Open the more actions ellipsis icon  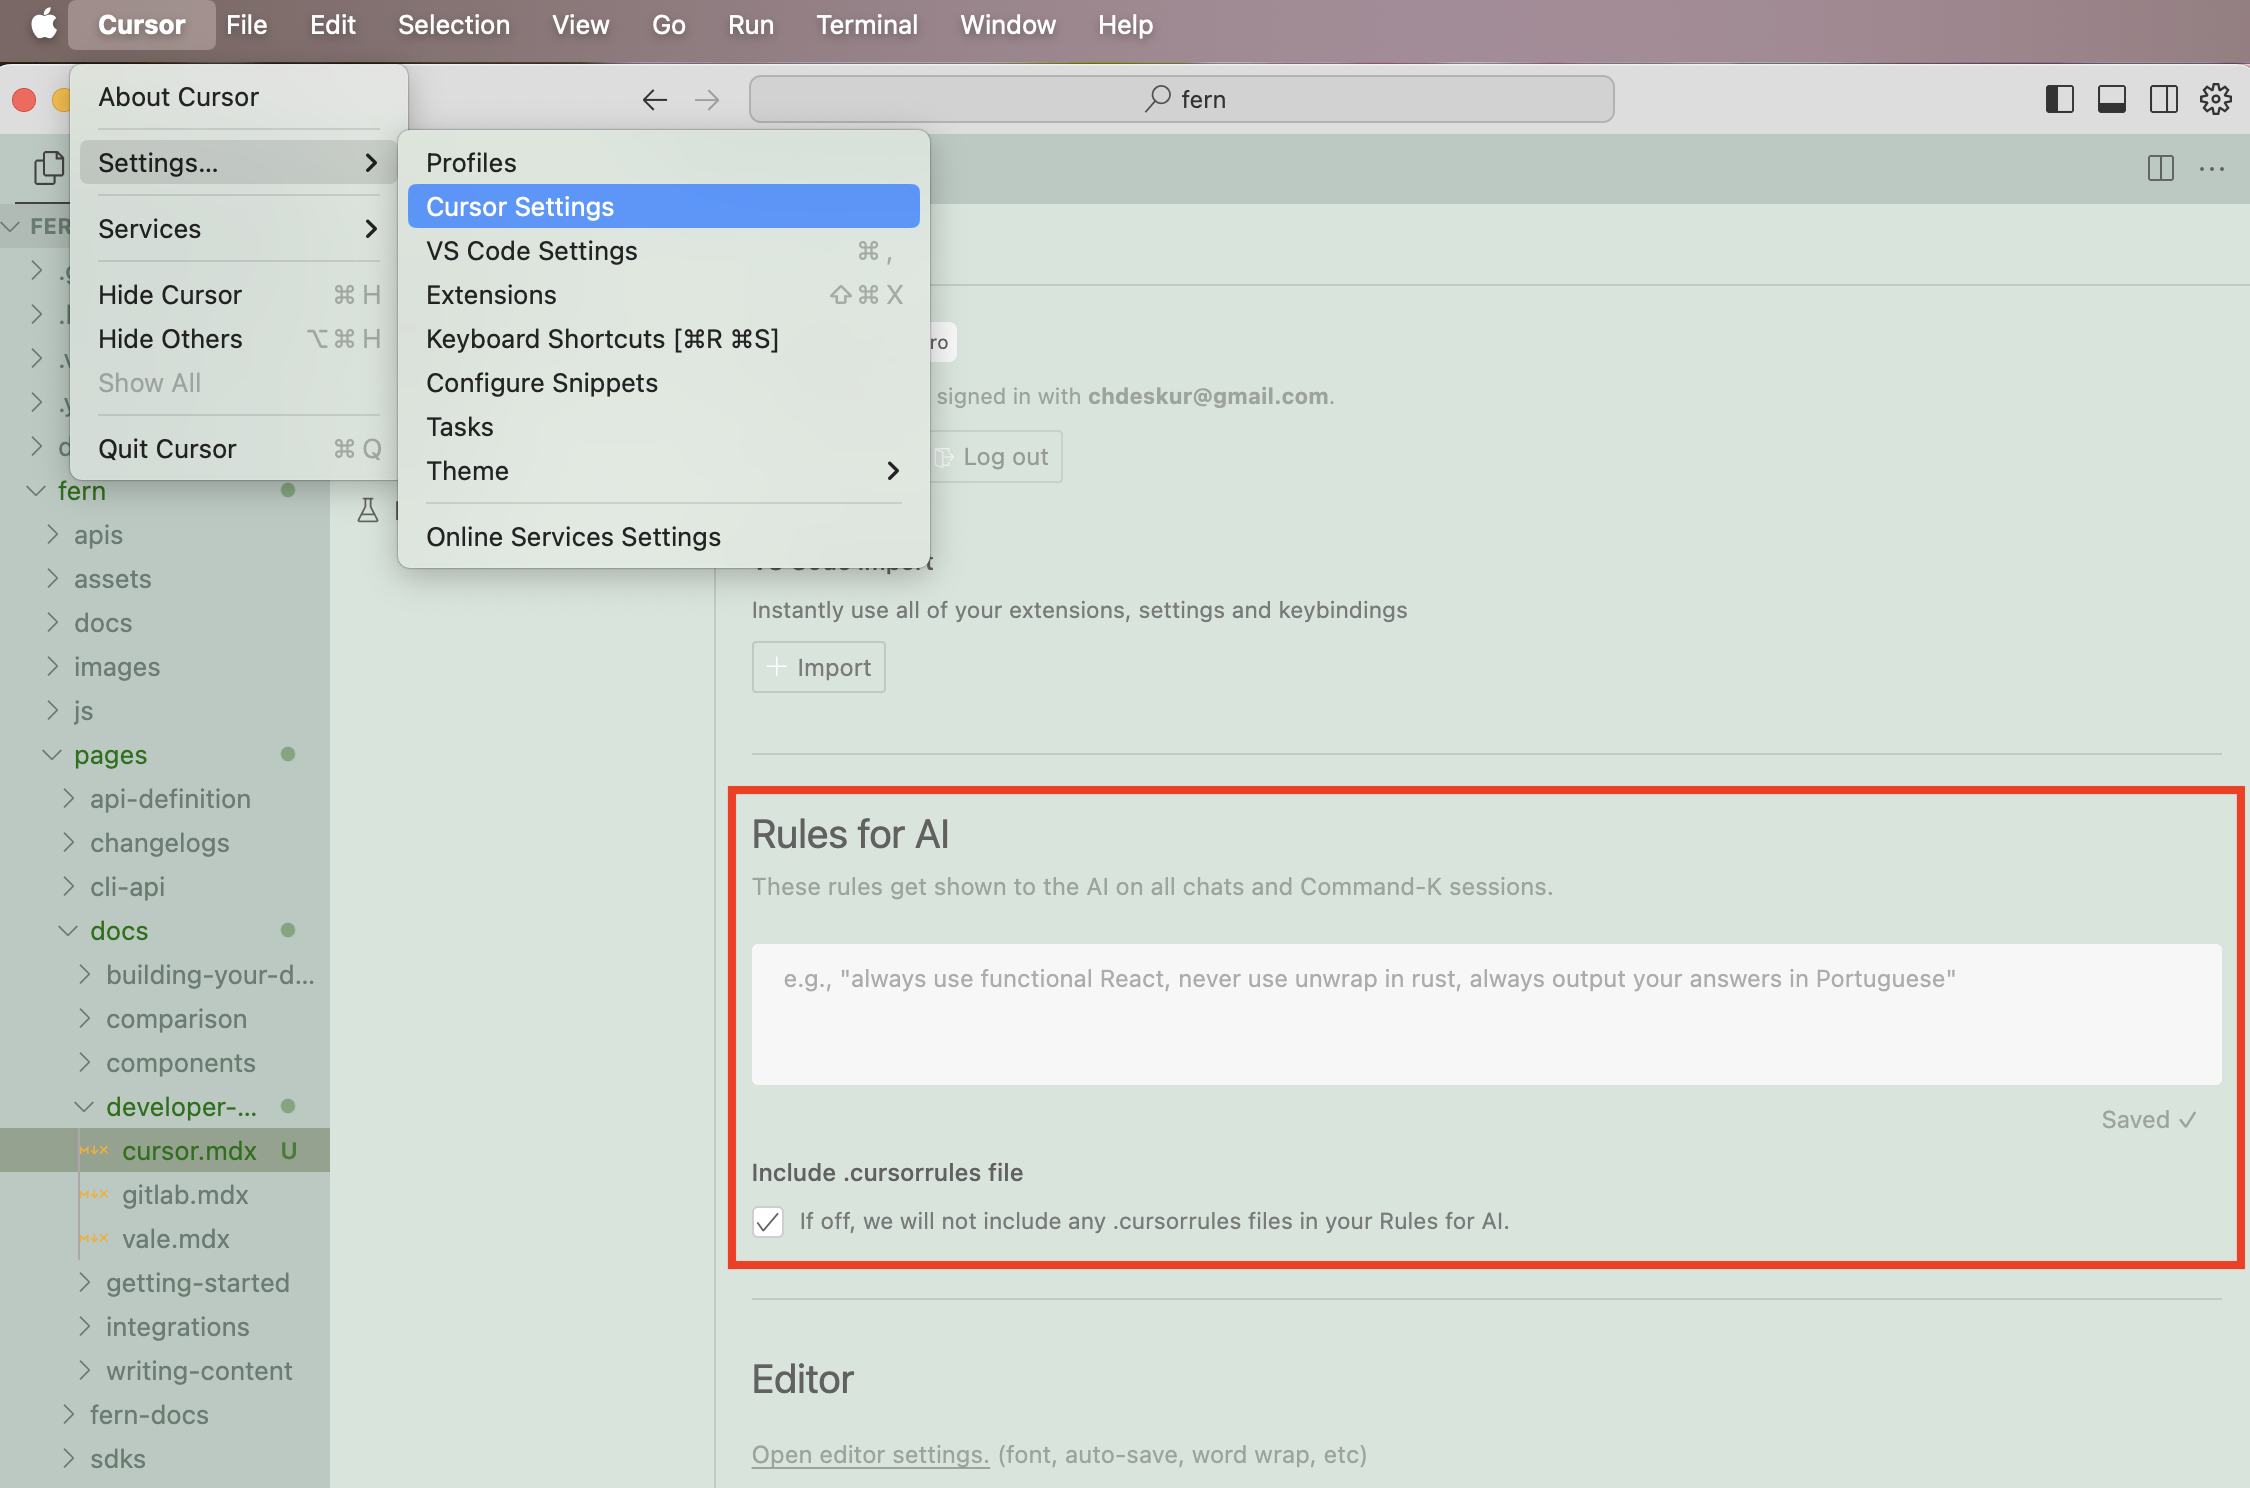click(2211, 168)
